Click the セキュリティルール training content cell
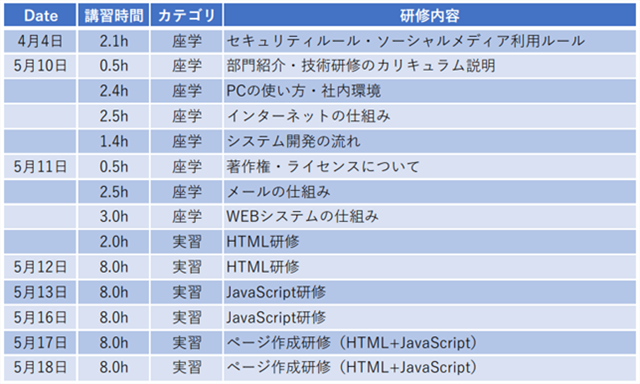 [x=430, y=41]
